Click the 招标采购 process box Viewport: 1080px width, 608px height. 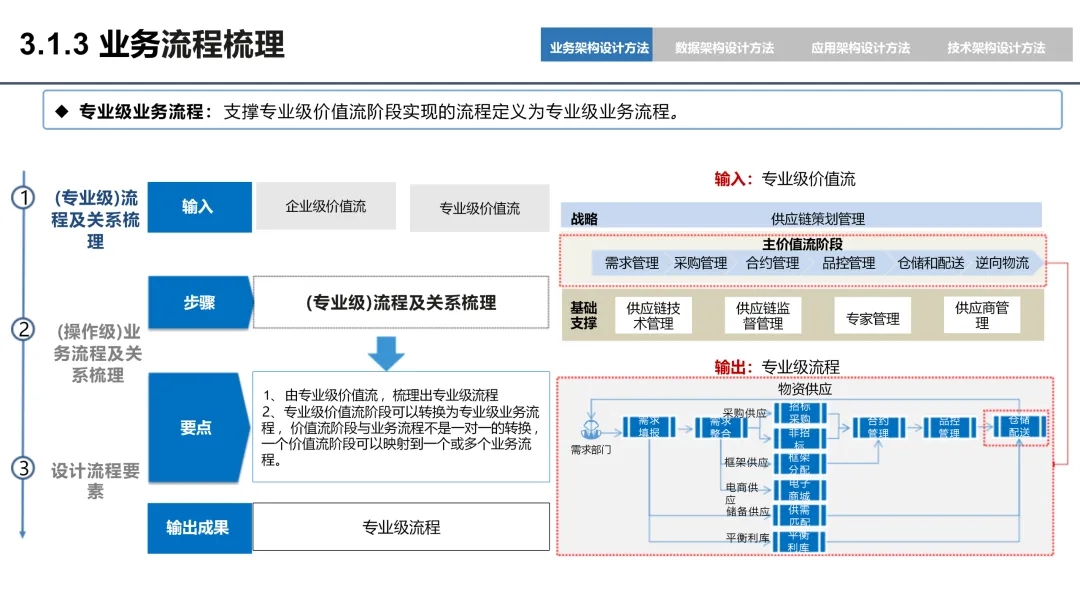click(x=800, y=413)
